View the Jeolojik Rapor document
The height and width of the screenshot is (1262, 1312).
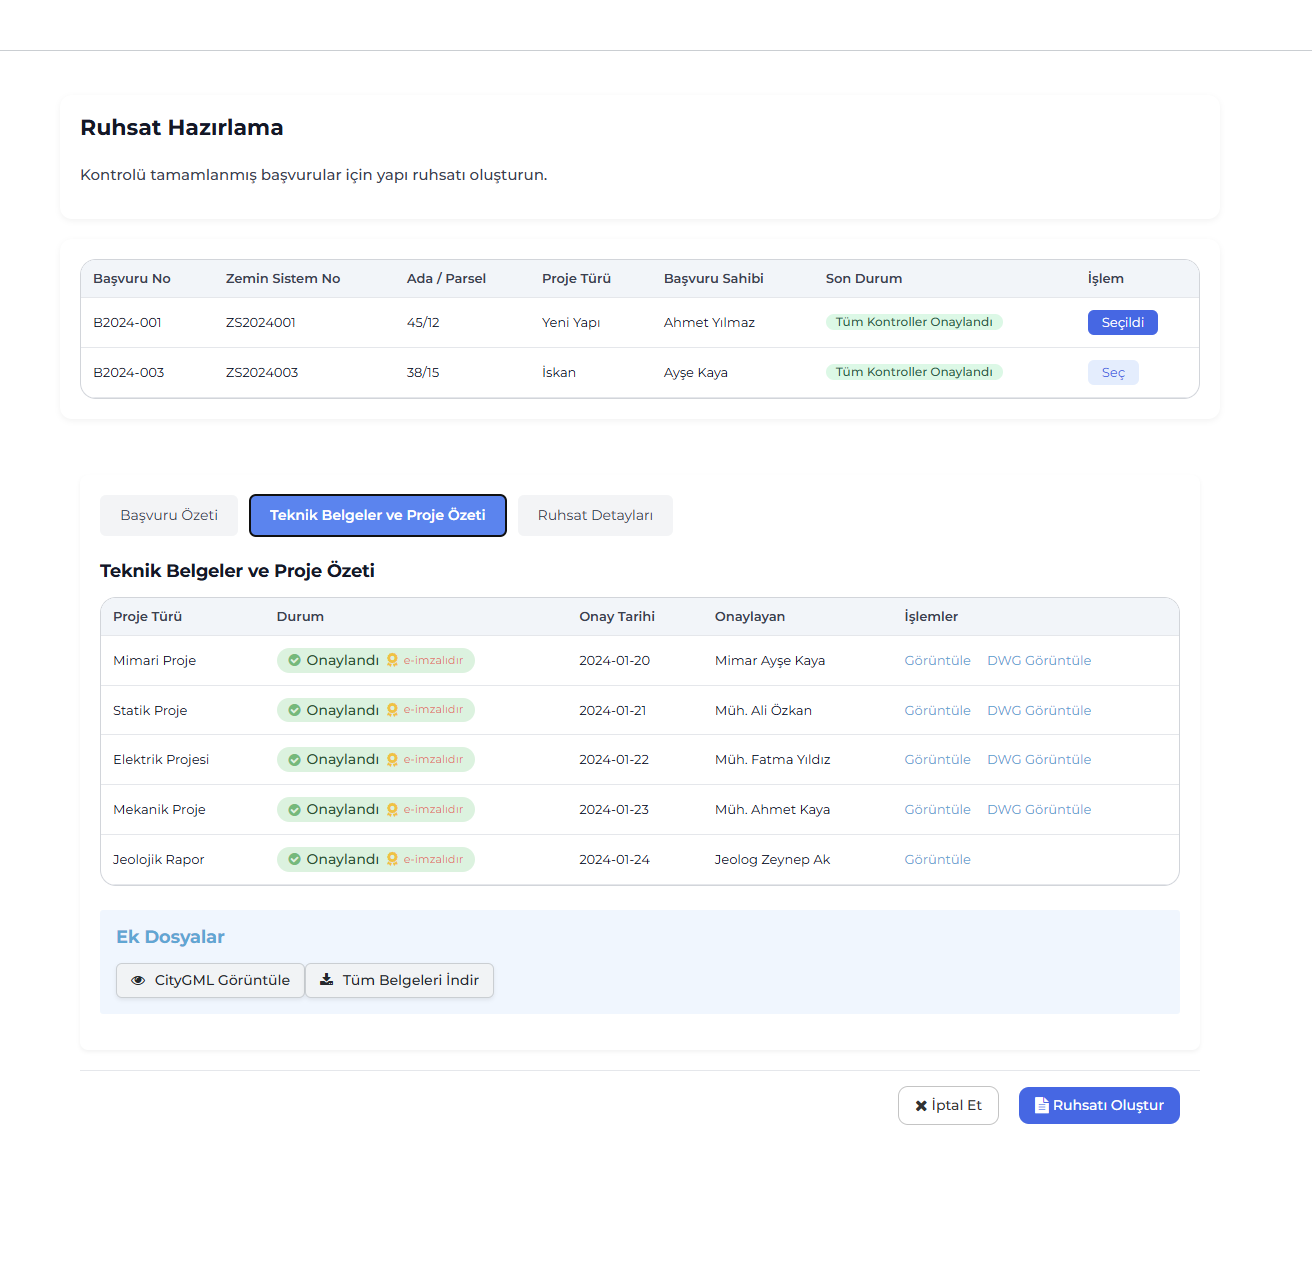937,860
